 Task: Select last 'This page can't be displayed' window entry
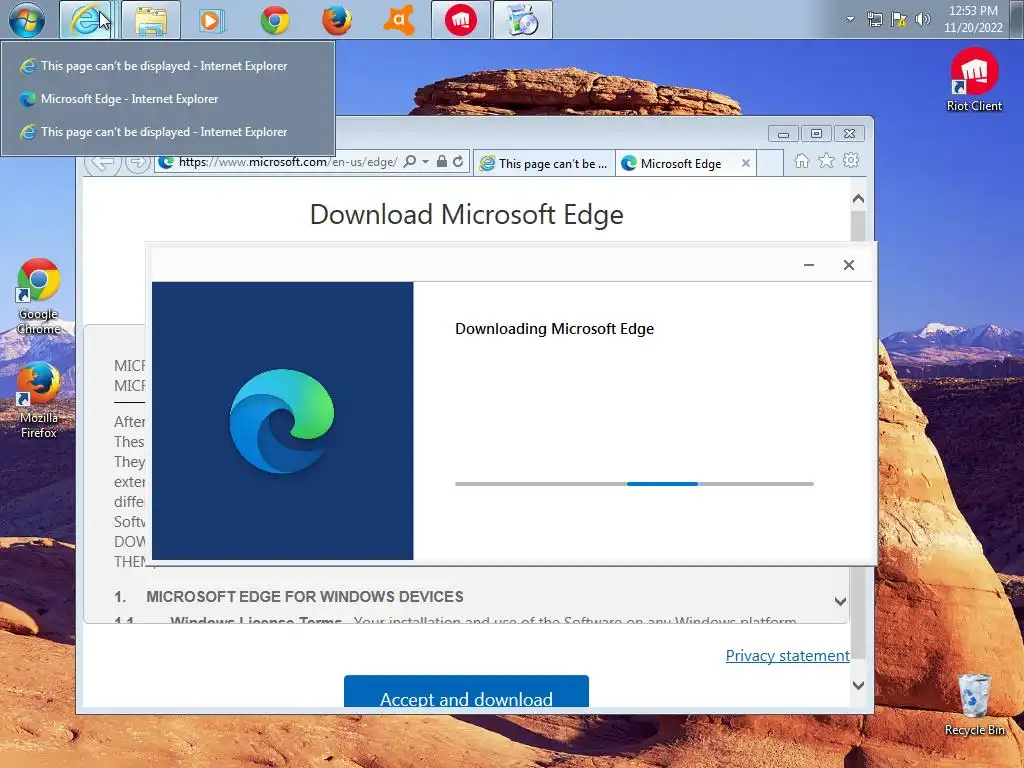[168, 132]
